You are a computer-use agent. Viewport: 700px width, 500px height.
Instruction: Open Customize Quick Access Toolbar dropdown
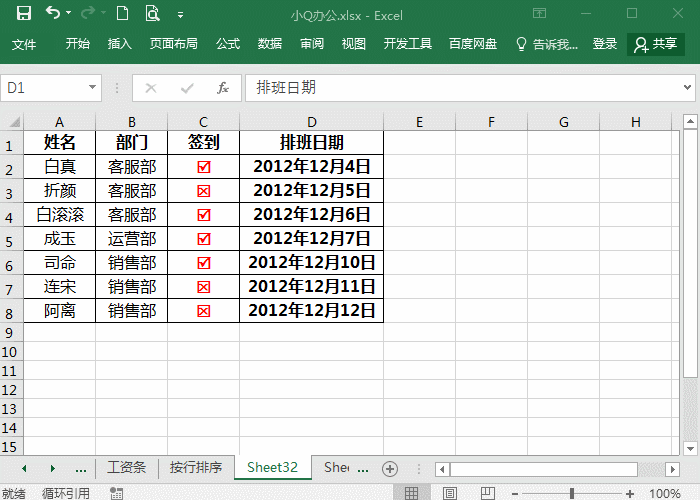pos(180,15)
